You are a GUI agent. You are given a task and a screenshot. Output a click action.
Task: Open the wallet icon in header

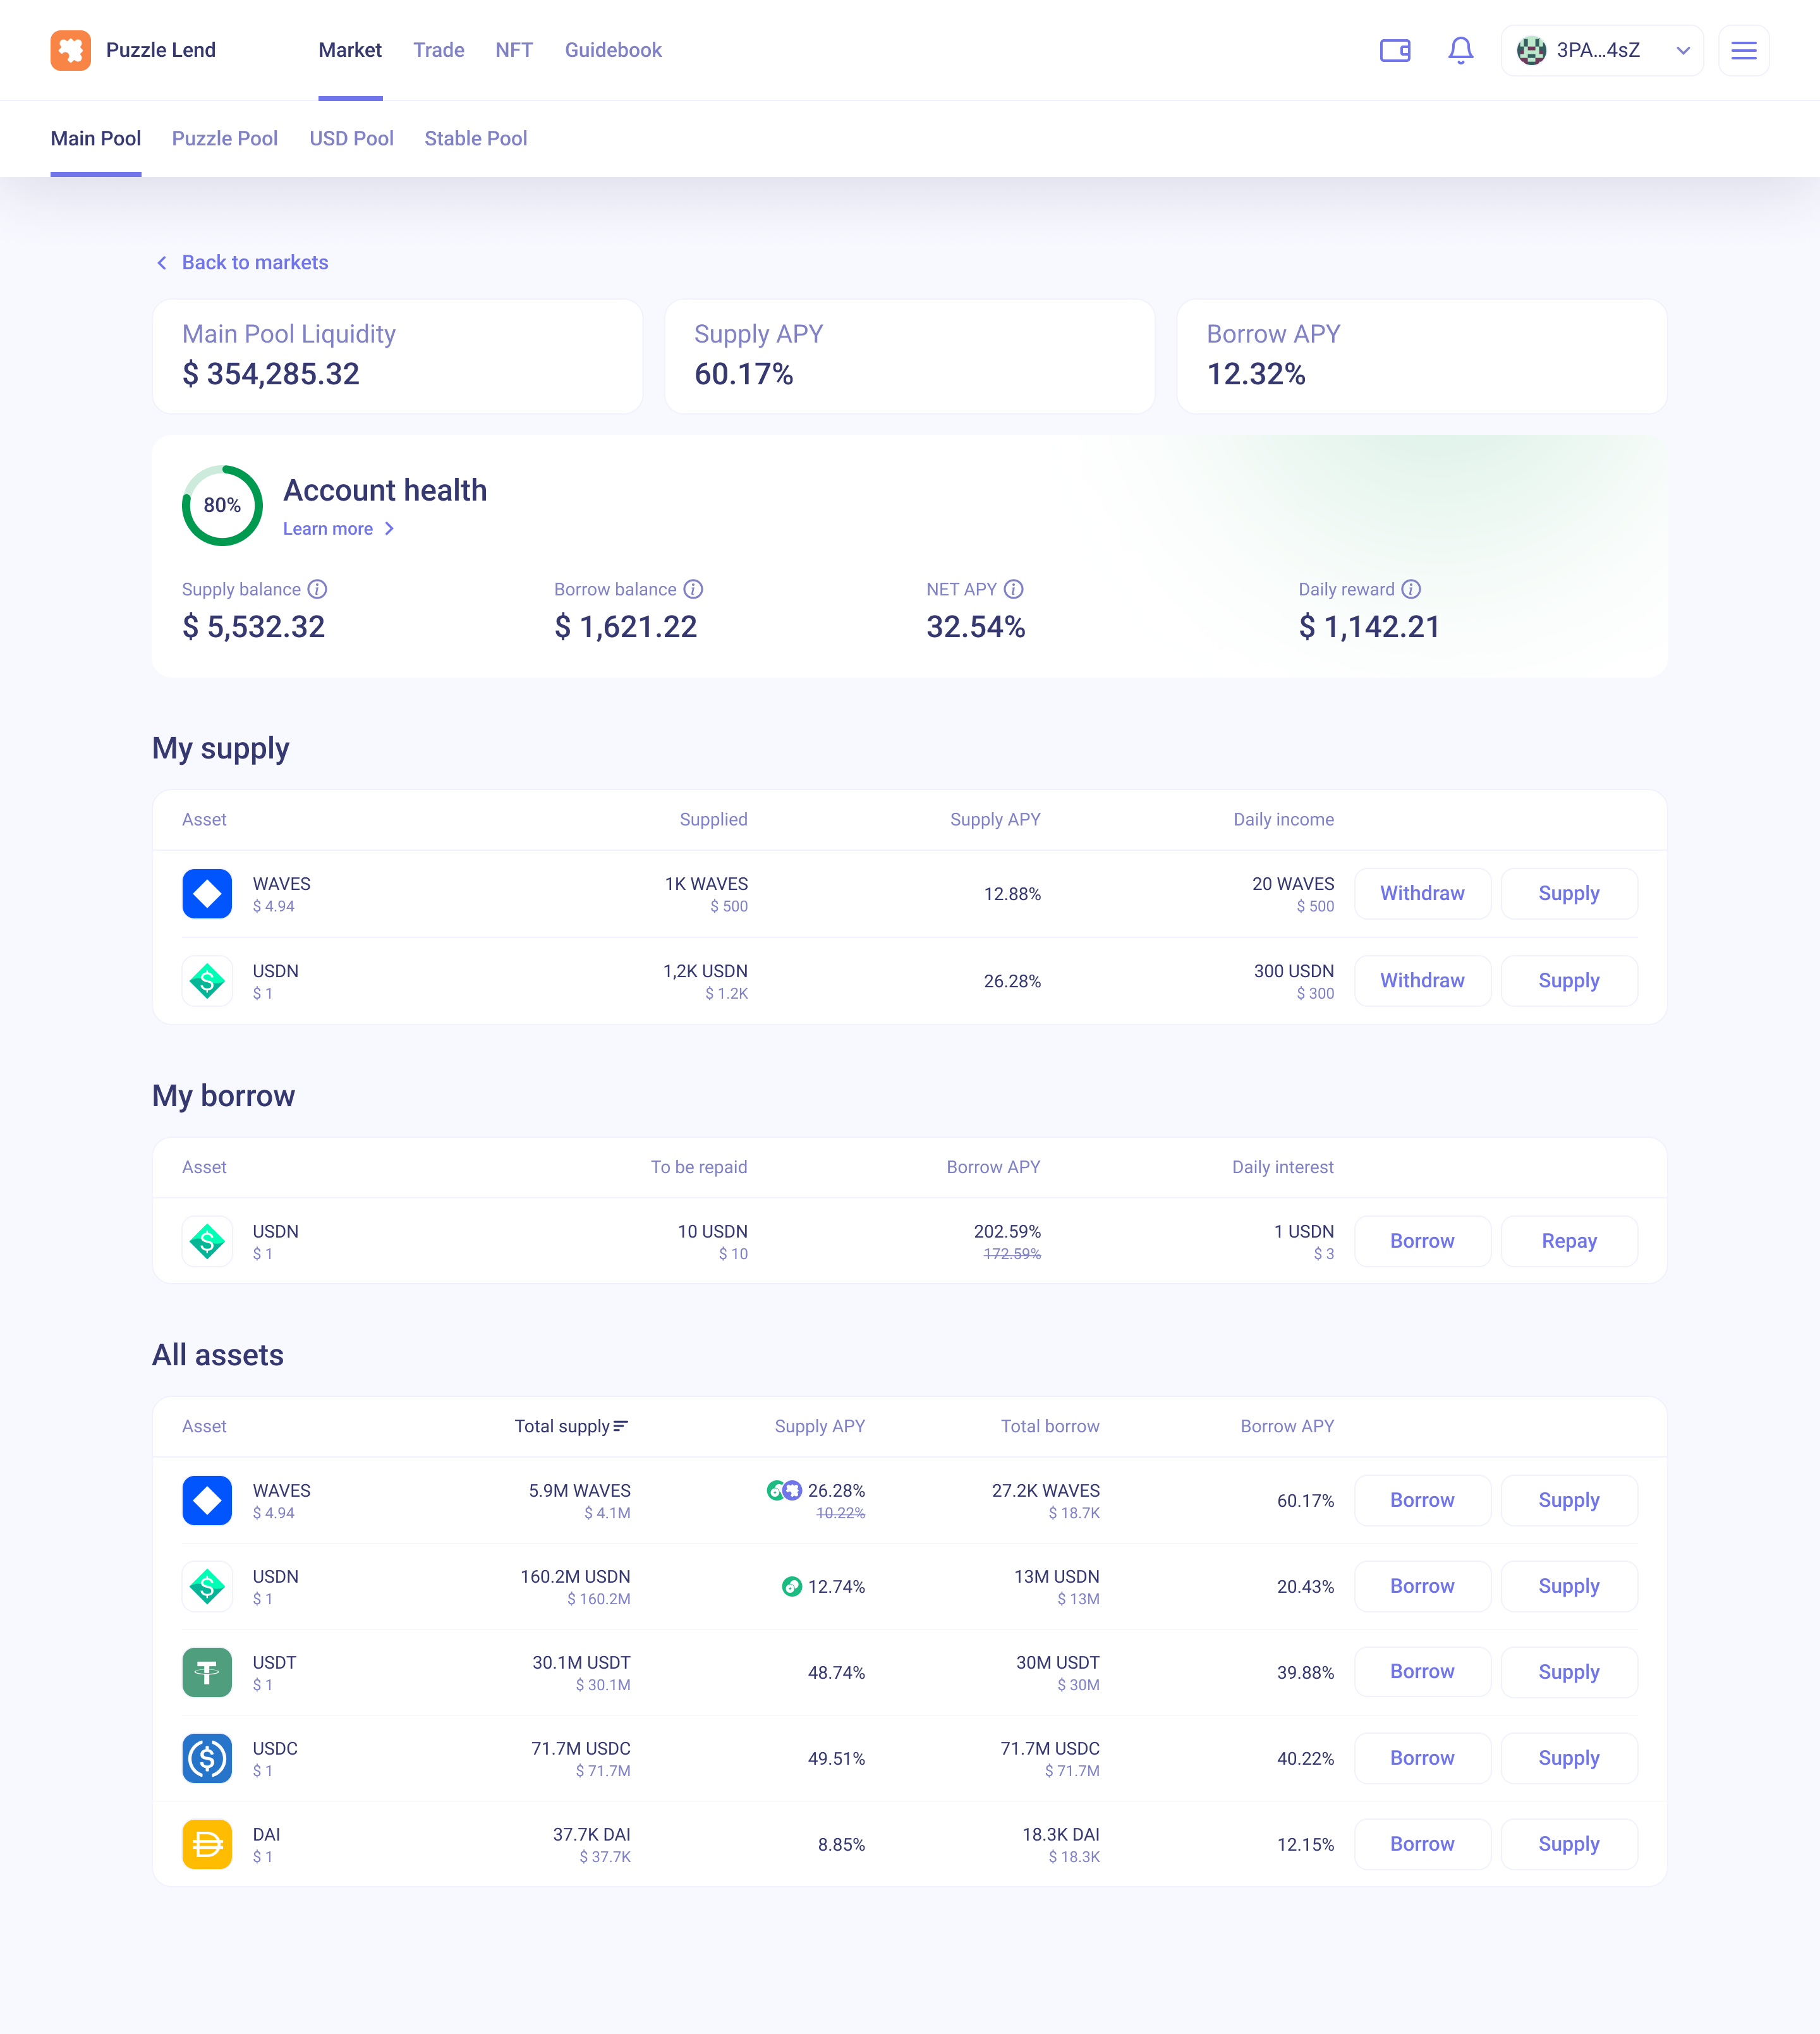[1394, 50]
